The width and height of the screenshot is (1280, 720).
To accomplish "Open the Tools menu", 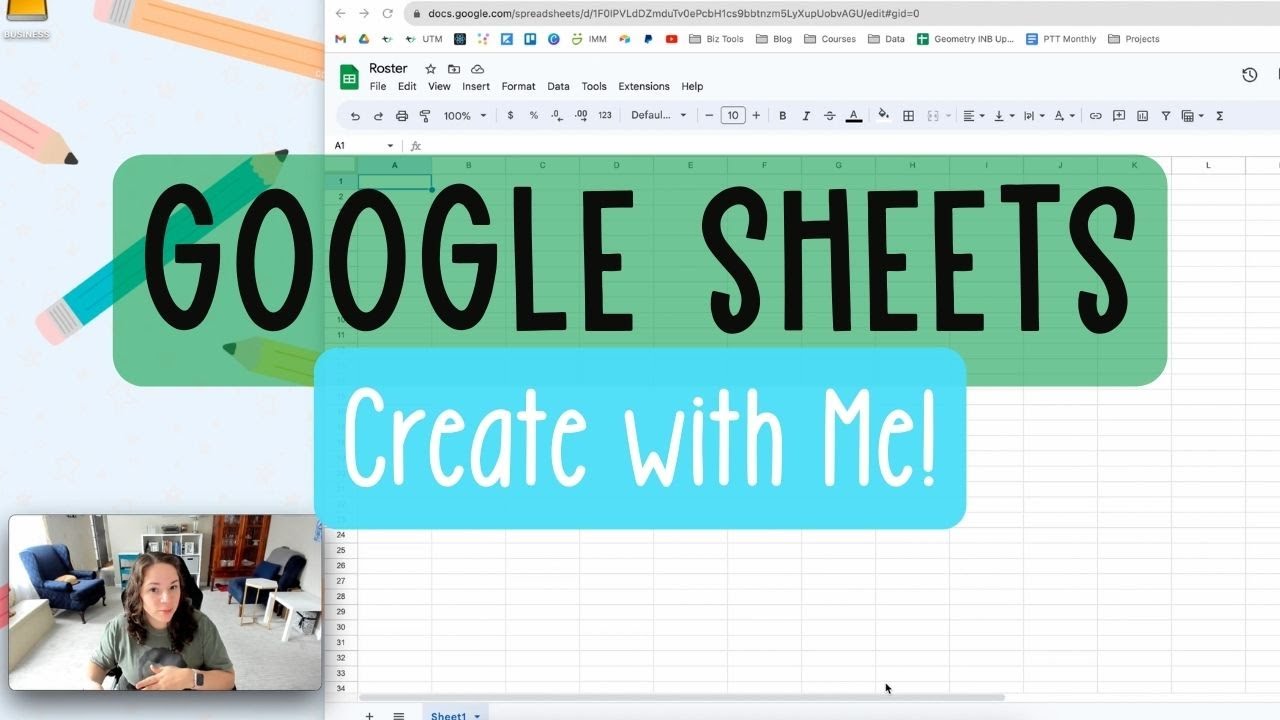I will coord(594,86).
